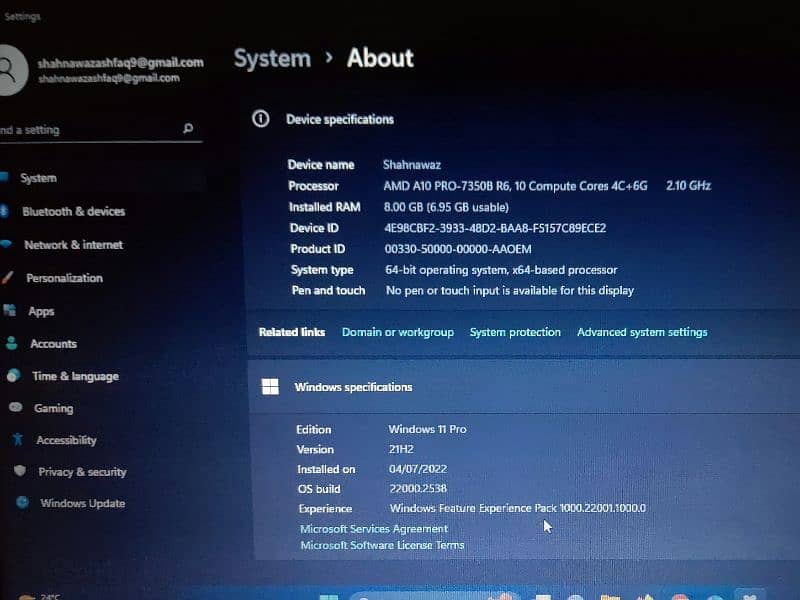Select Apps in the sidebar
Viewport: 800px width, 600px height.
coord(41,311)
